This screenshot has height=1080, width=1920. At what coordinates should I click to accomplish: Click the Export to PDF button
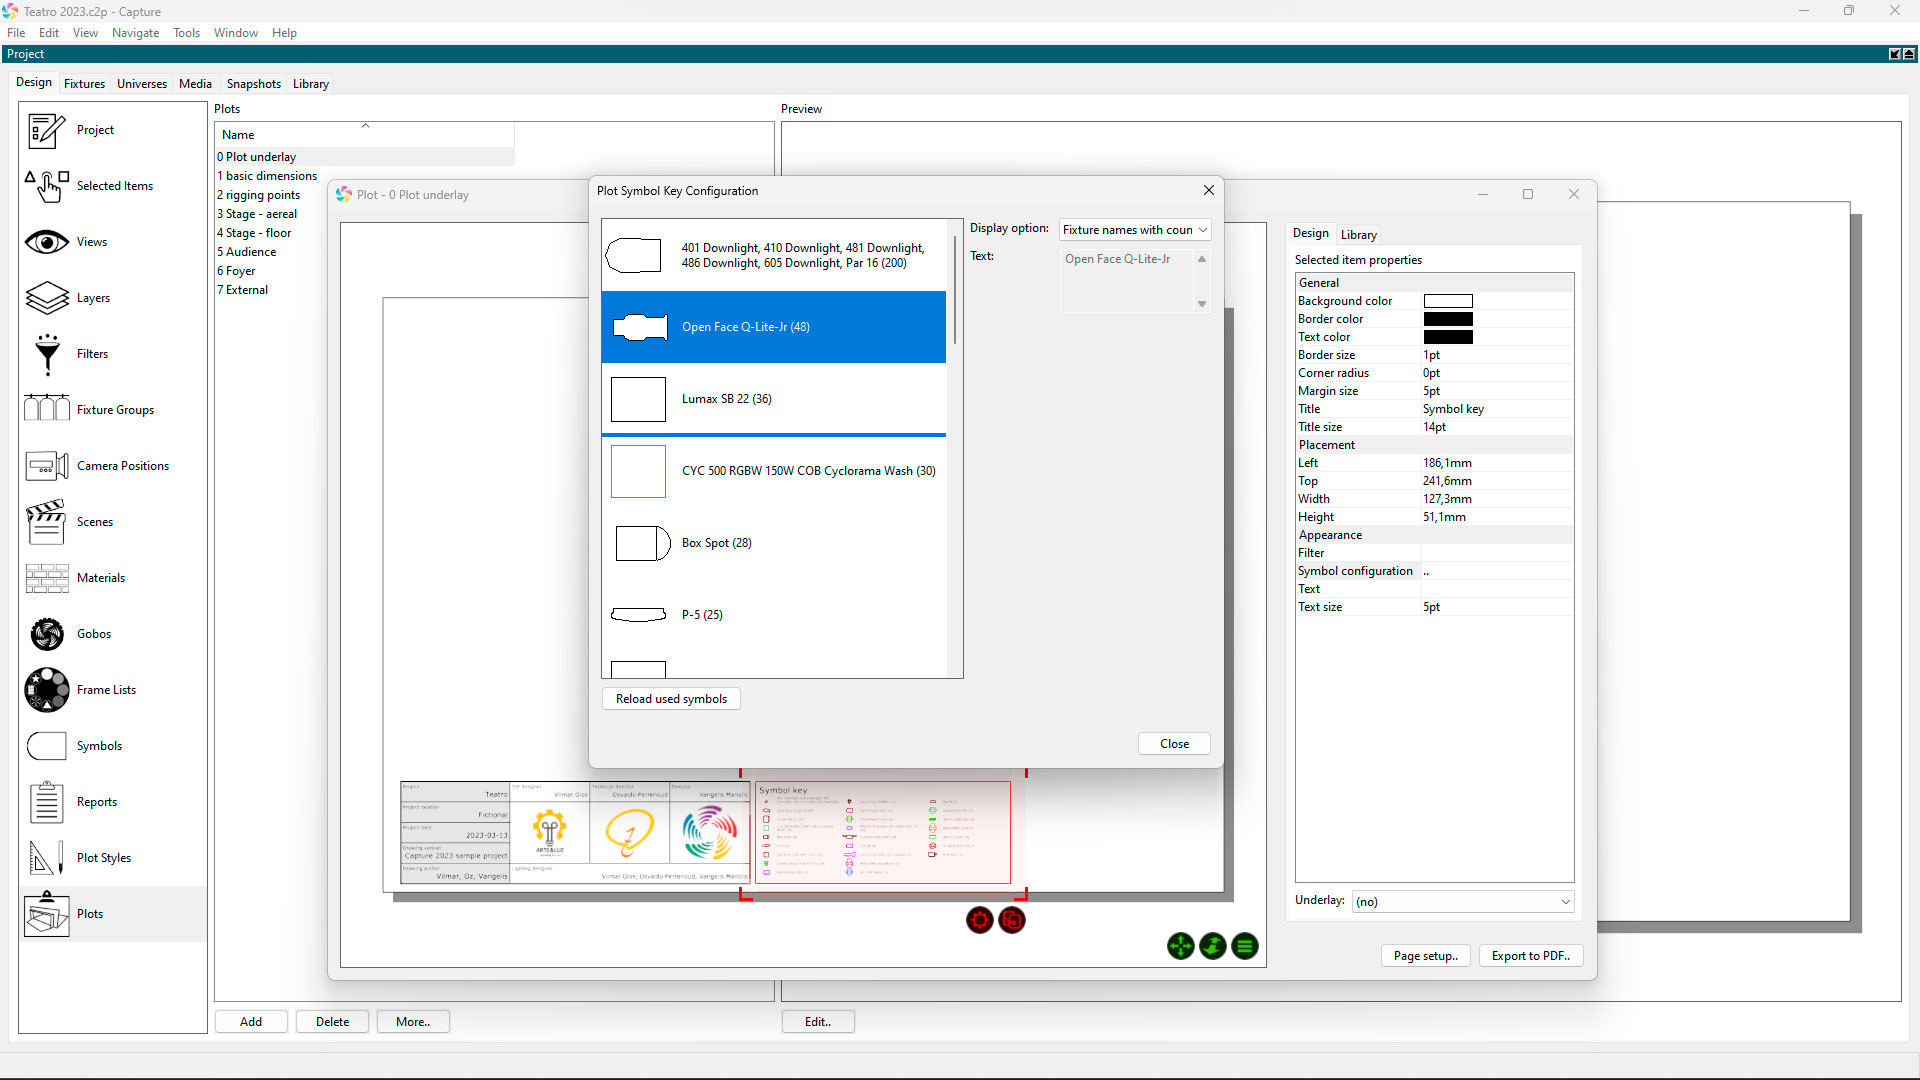click(x=1530, y=956)
